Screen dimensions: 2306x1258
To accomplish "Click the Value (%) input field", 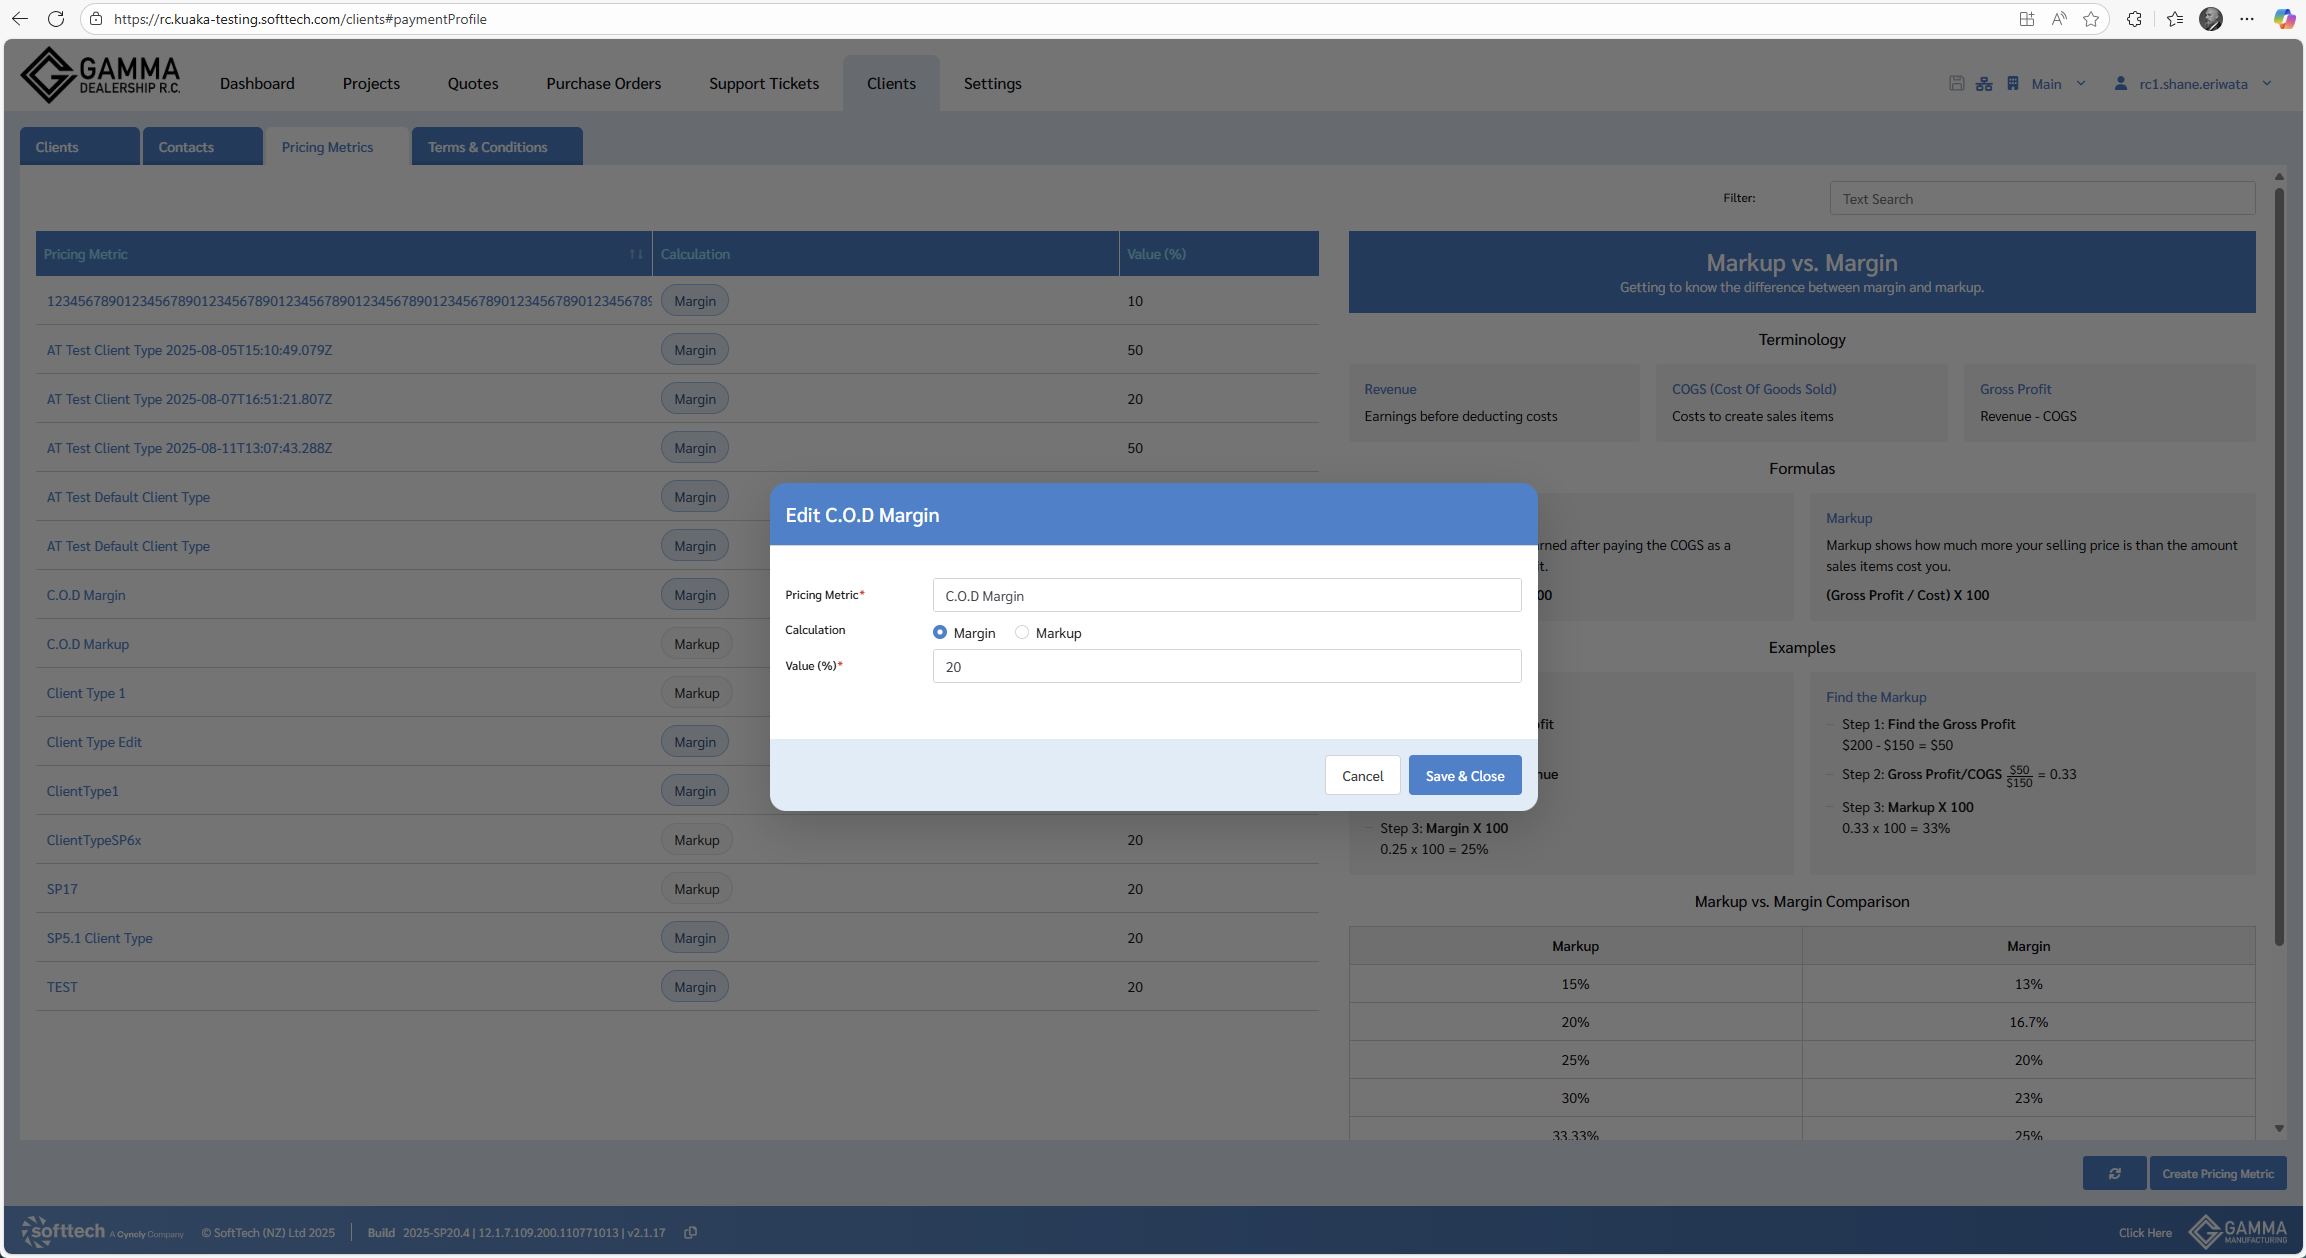I will pos(1226,666).
